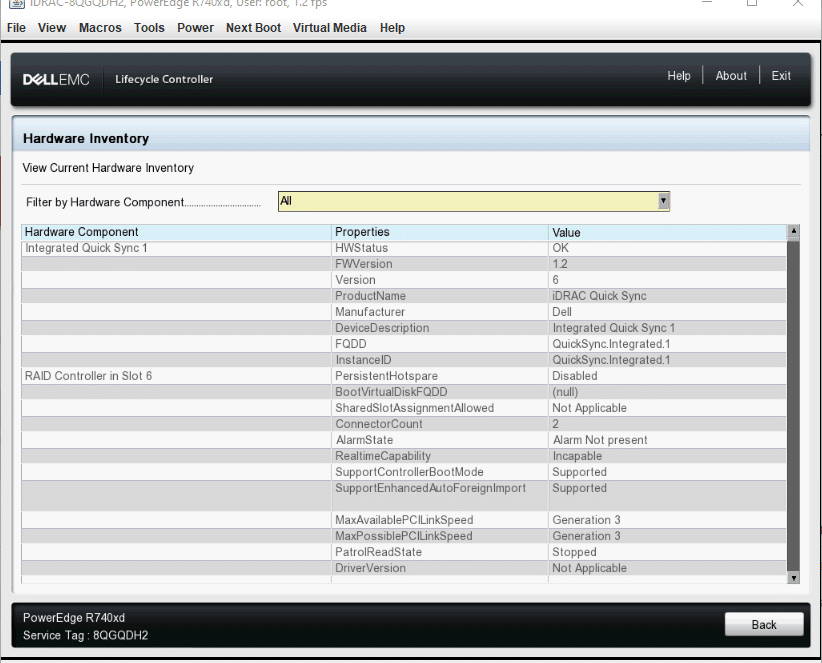The width and height of the screenshot is (822, 663).
Task: Click the SupportControllerBootMode property
Action: 409,472
